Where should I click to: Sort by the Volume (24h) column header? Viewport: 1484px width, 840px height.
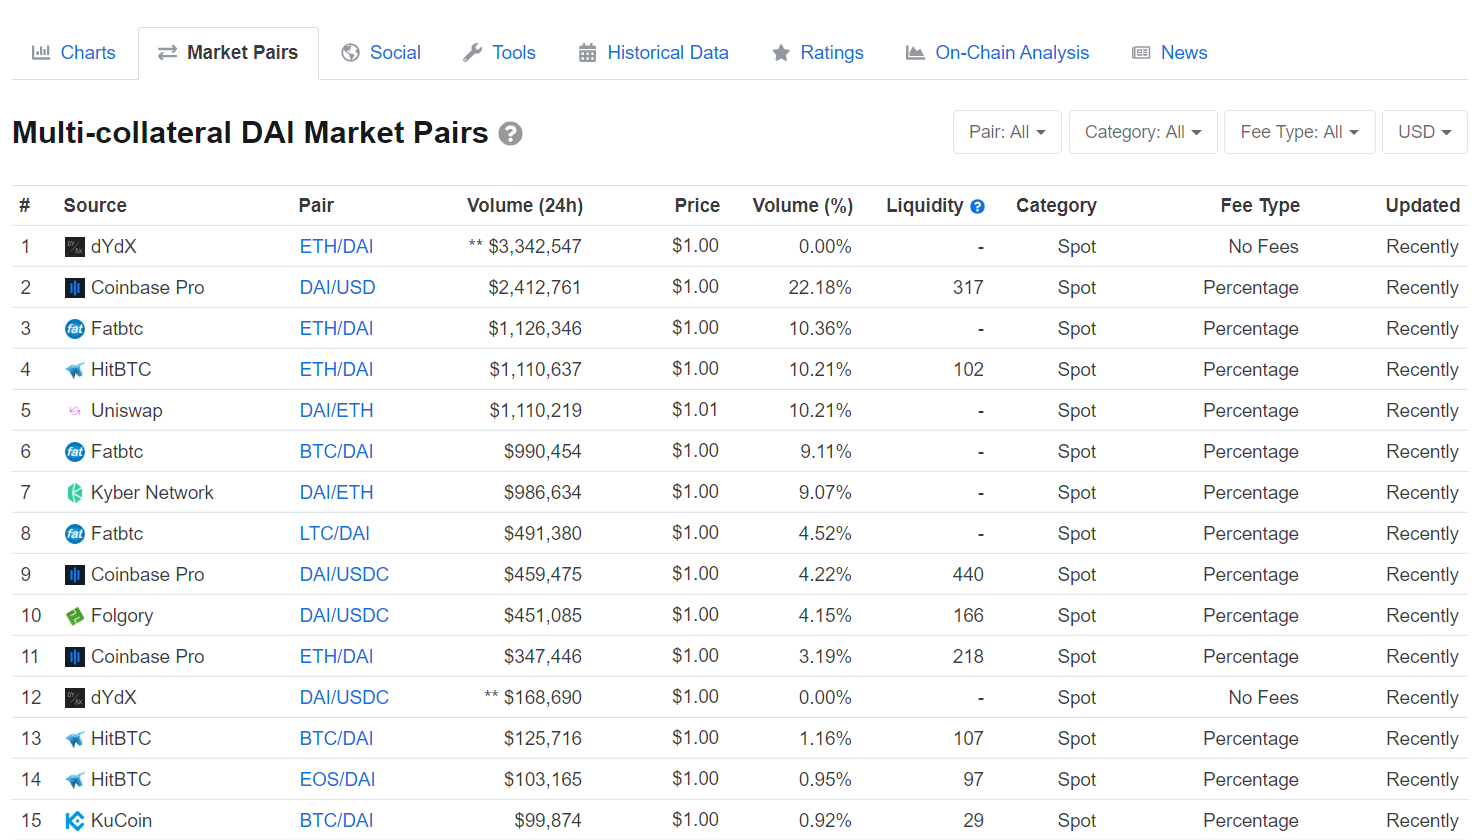[524, 206]
